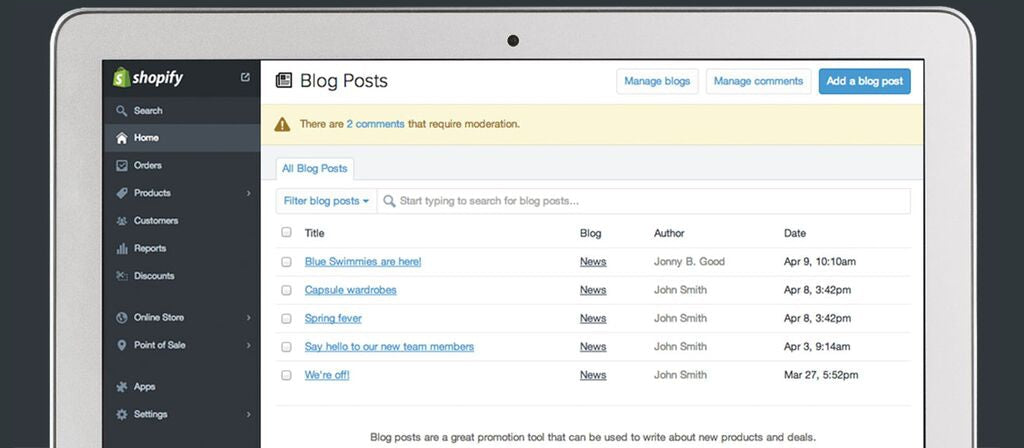
Task: Open store in new window icon
Action: click(246, 78)
